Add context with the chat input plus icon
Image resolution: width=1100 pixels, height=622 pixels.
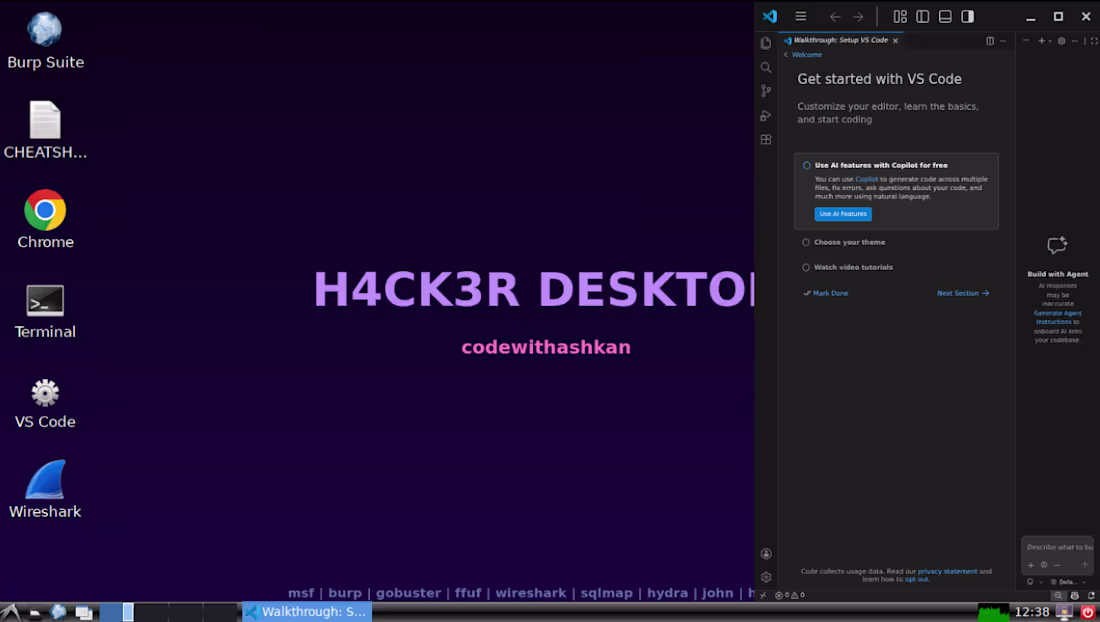(x=1031, y=565)
